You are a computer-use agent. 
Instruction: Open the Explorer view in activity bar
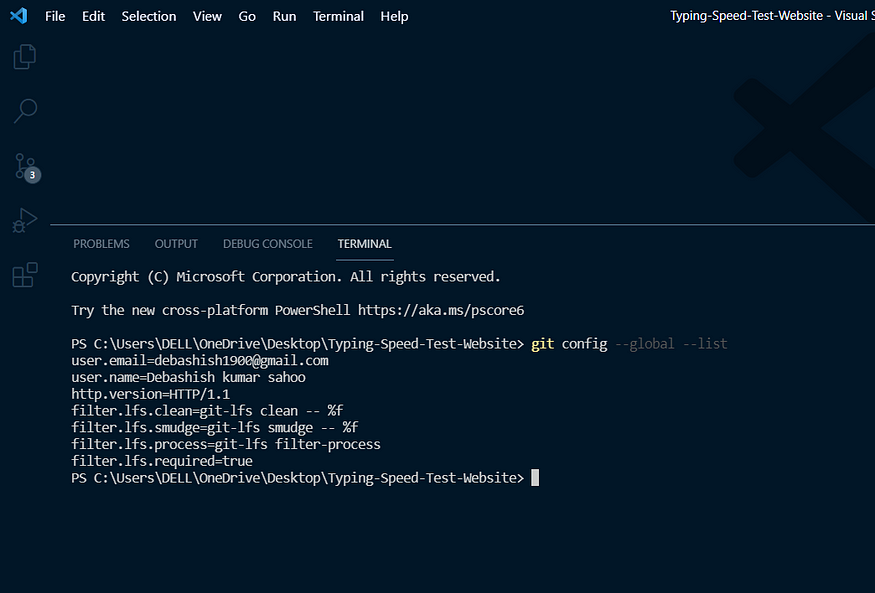25,56
